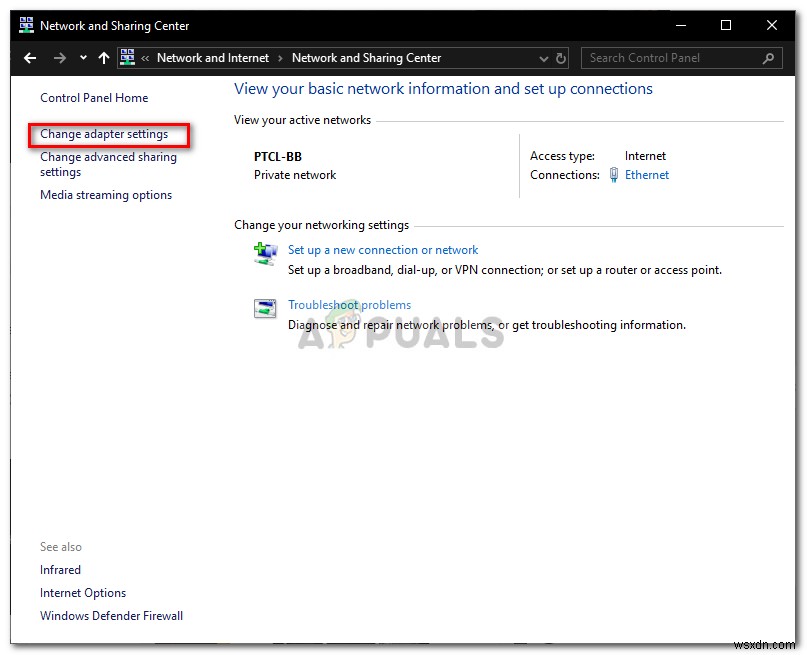807x655 pixels.
Task: Click the Back navigation arrow
Action: [30, 58]
